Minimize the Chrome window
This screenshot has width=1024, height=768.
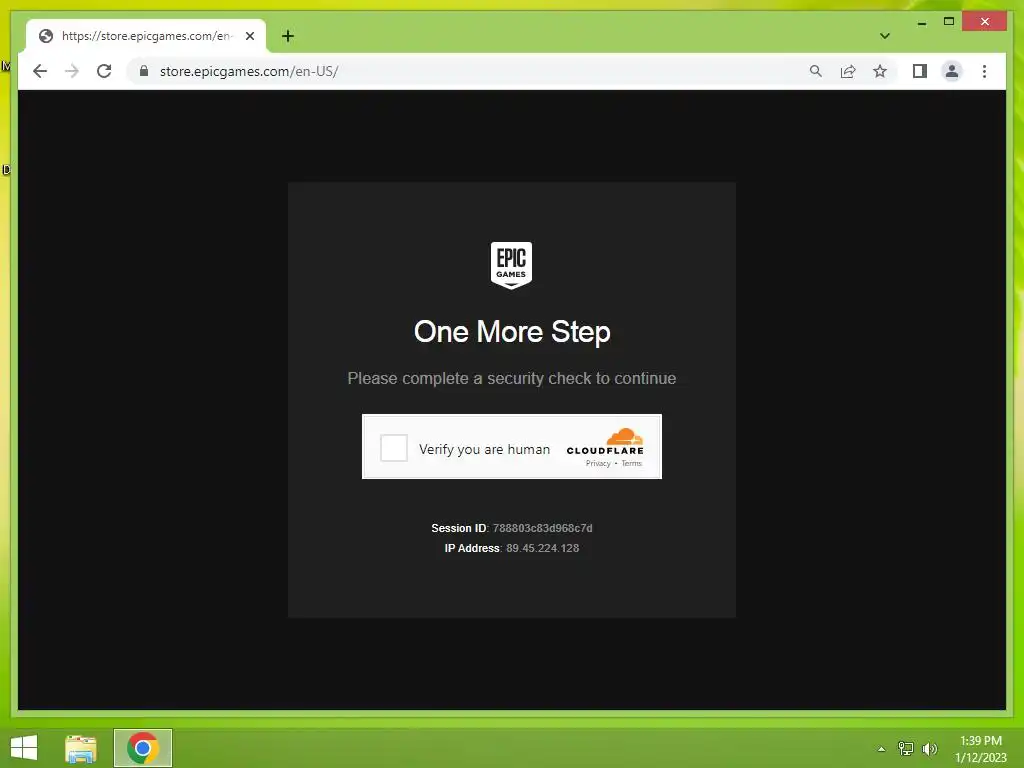(x=921, y=22)
